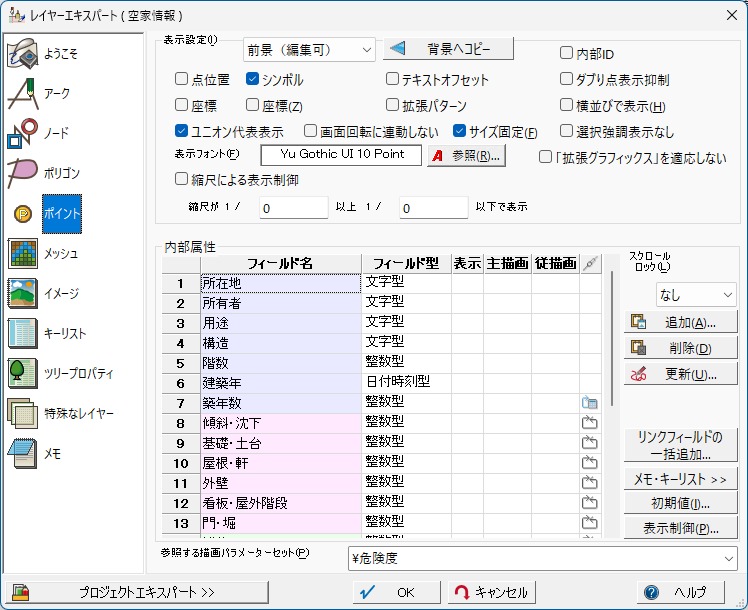The width and height of the screenshot is (748, 610).
Task: Click リンクフィールドの一括追加 button
Action: pos(681,445)
